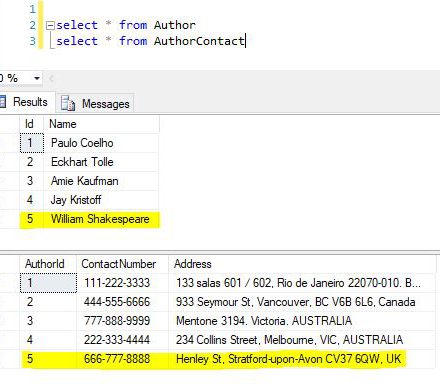Click contact number 222-333-4444

click(x=122, y=340)
